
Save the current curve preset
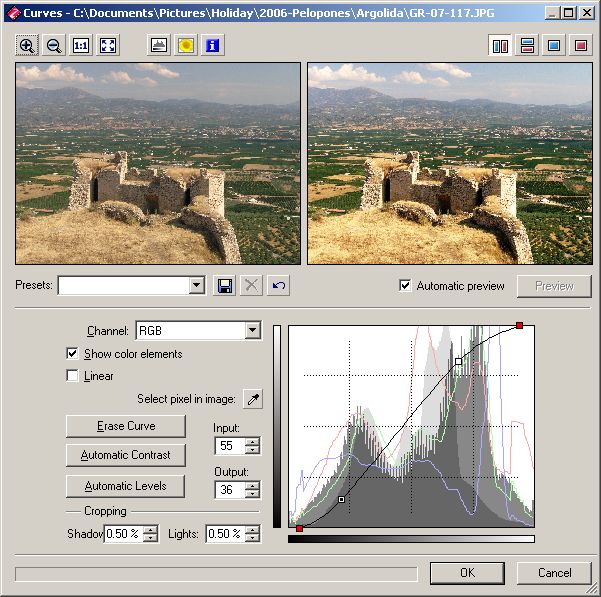point(225,286)
